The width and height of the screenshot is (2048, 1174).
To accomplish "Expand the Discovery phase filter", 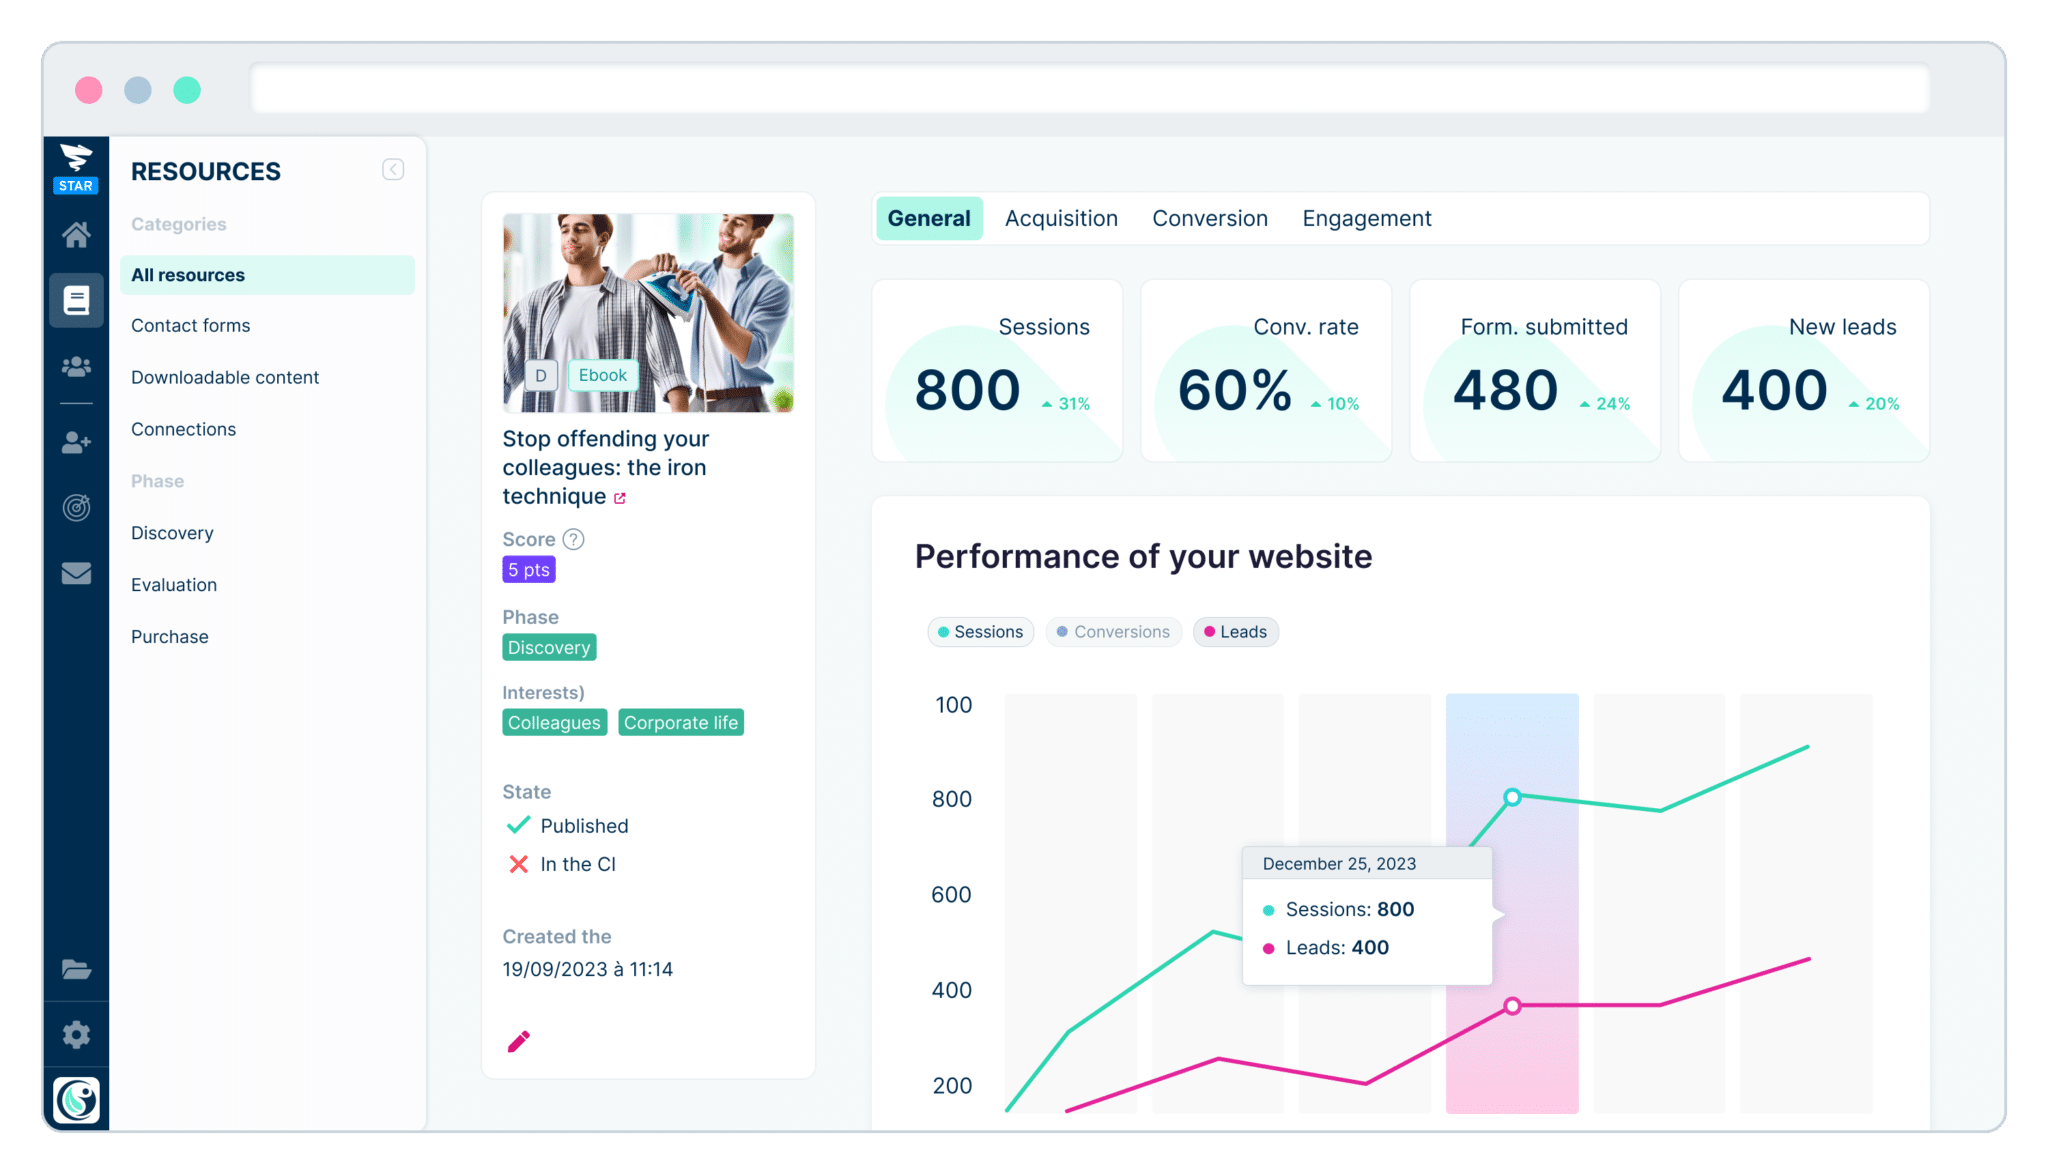I will 173,531.
